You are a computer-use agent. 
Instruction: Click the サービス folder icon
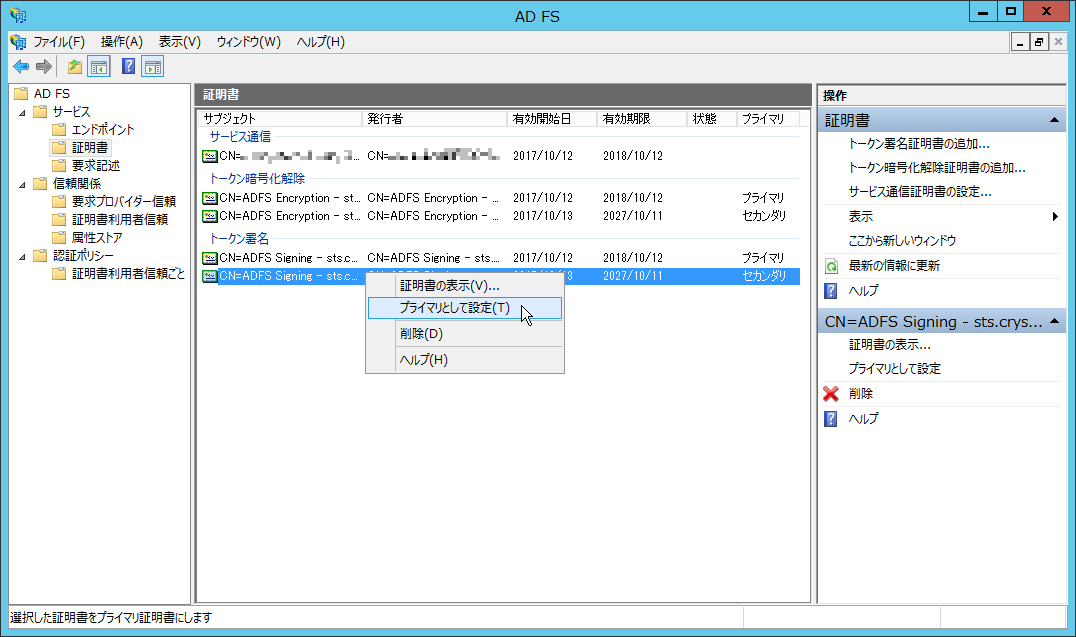click(40, 111)
